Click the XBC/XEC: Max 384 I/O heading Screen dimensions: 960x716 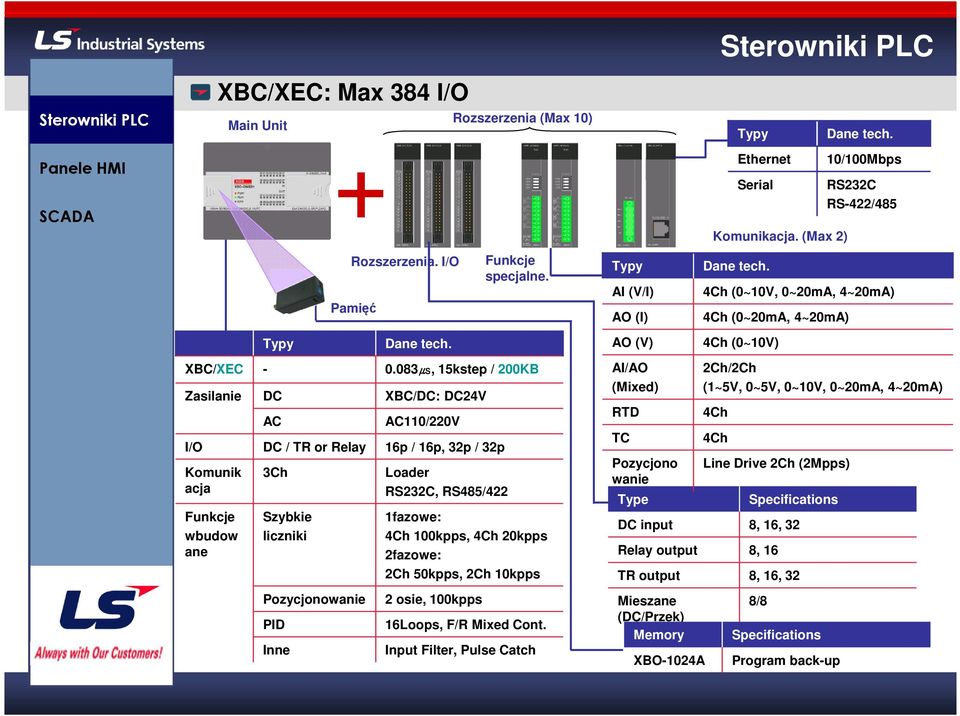[343, 92]
